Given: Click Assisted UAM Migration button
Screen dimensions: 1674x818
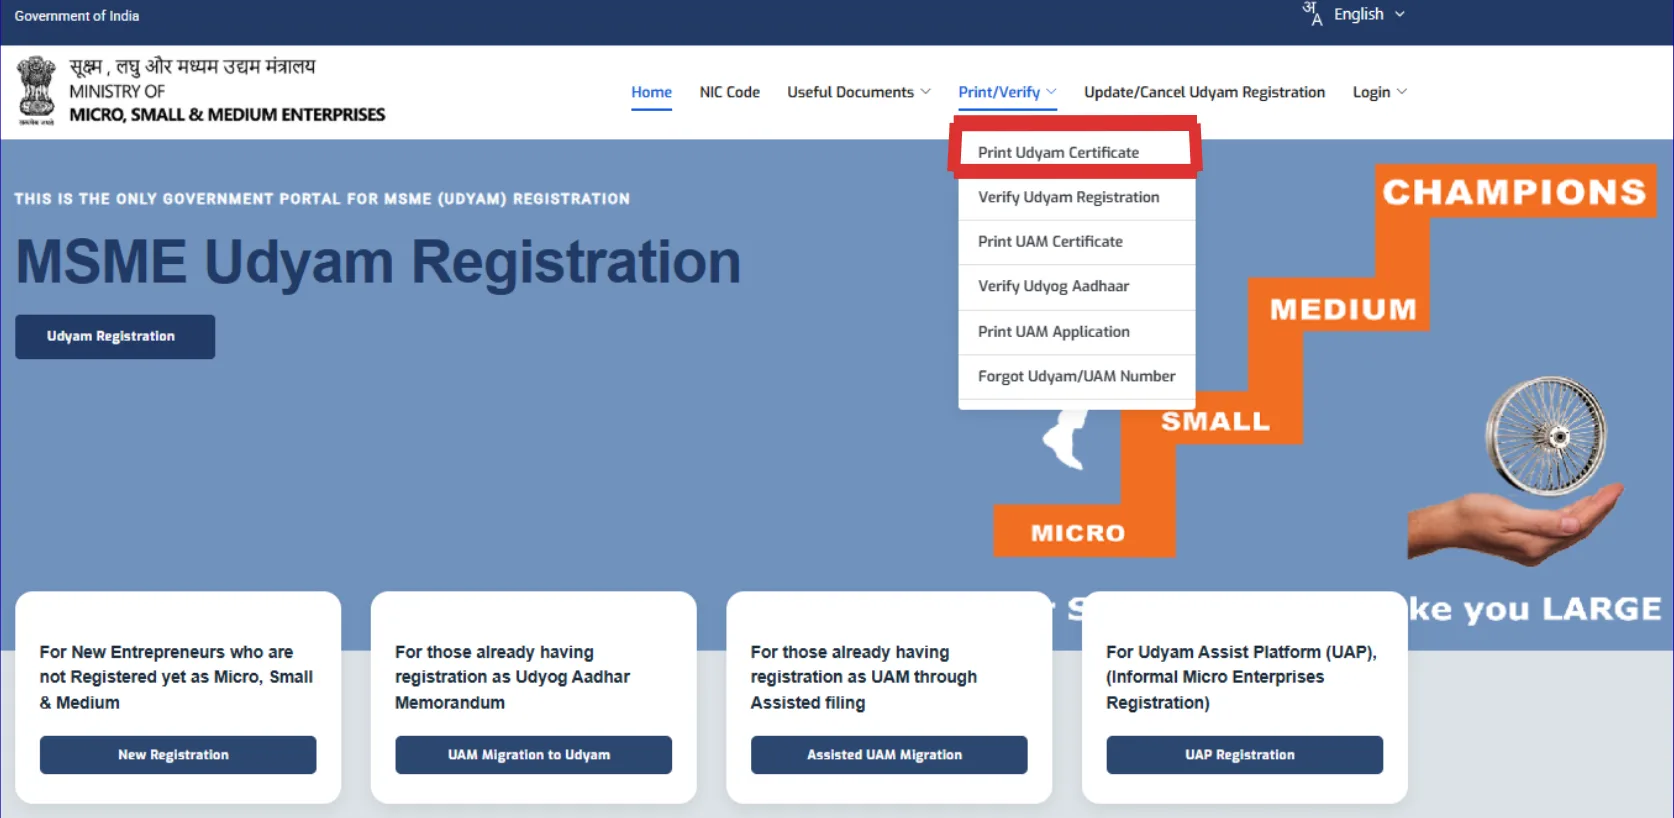Looking at the screenshot, I should tap(889, 755).
